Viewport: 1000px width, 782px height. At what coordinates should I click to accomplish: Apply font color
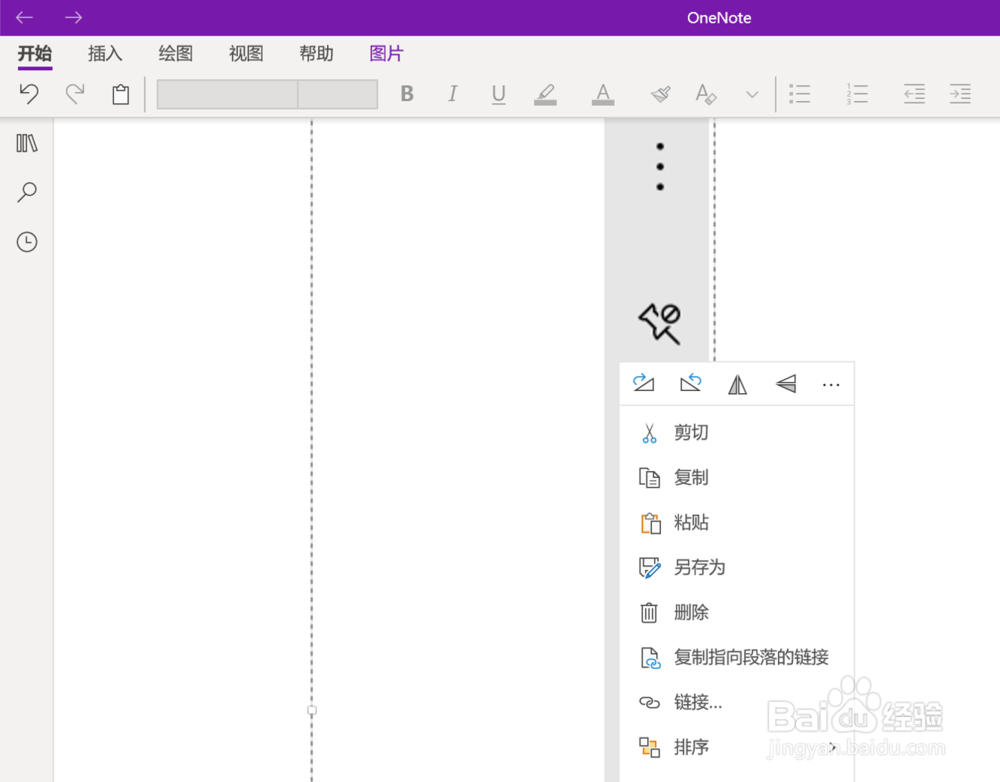tap(603, 94)
